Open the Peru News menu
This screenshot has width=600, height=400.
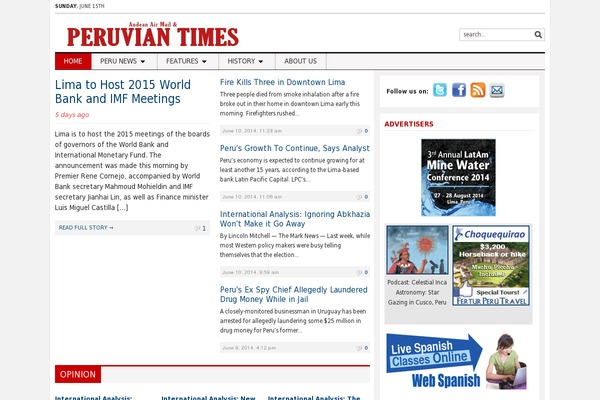pyautogui.click(x=124, y=61)
